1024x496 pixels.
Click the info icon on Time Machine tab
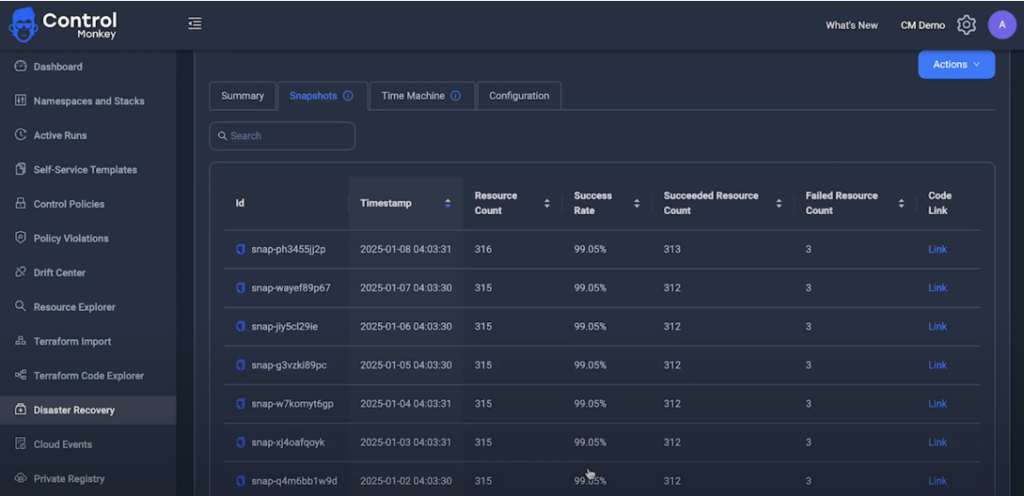(455, 96)
